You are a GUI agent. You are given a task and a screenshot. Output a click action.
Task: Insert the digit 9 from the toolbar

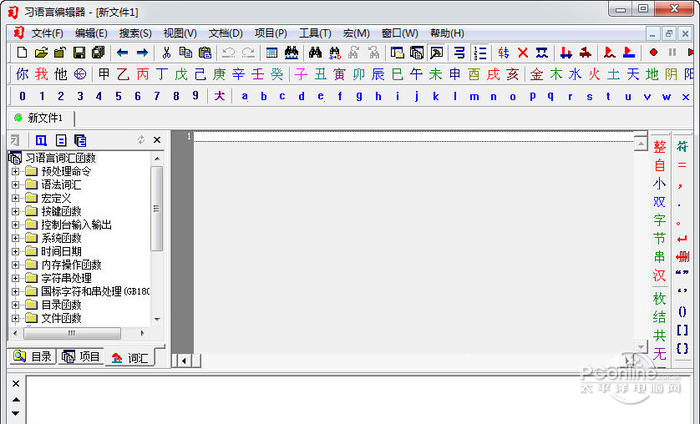tap(195, 96)
